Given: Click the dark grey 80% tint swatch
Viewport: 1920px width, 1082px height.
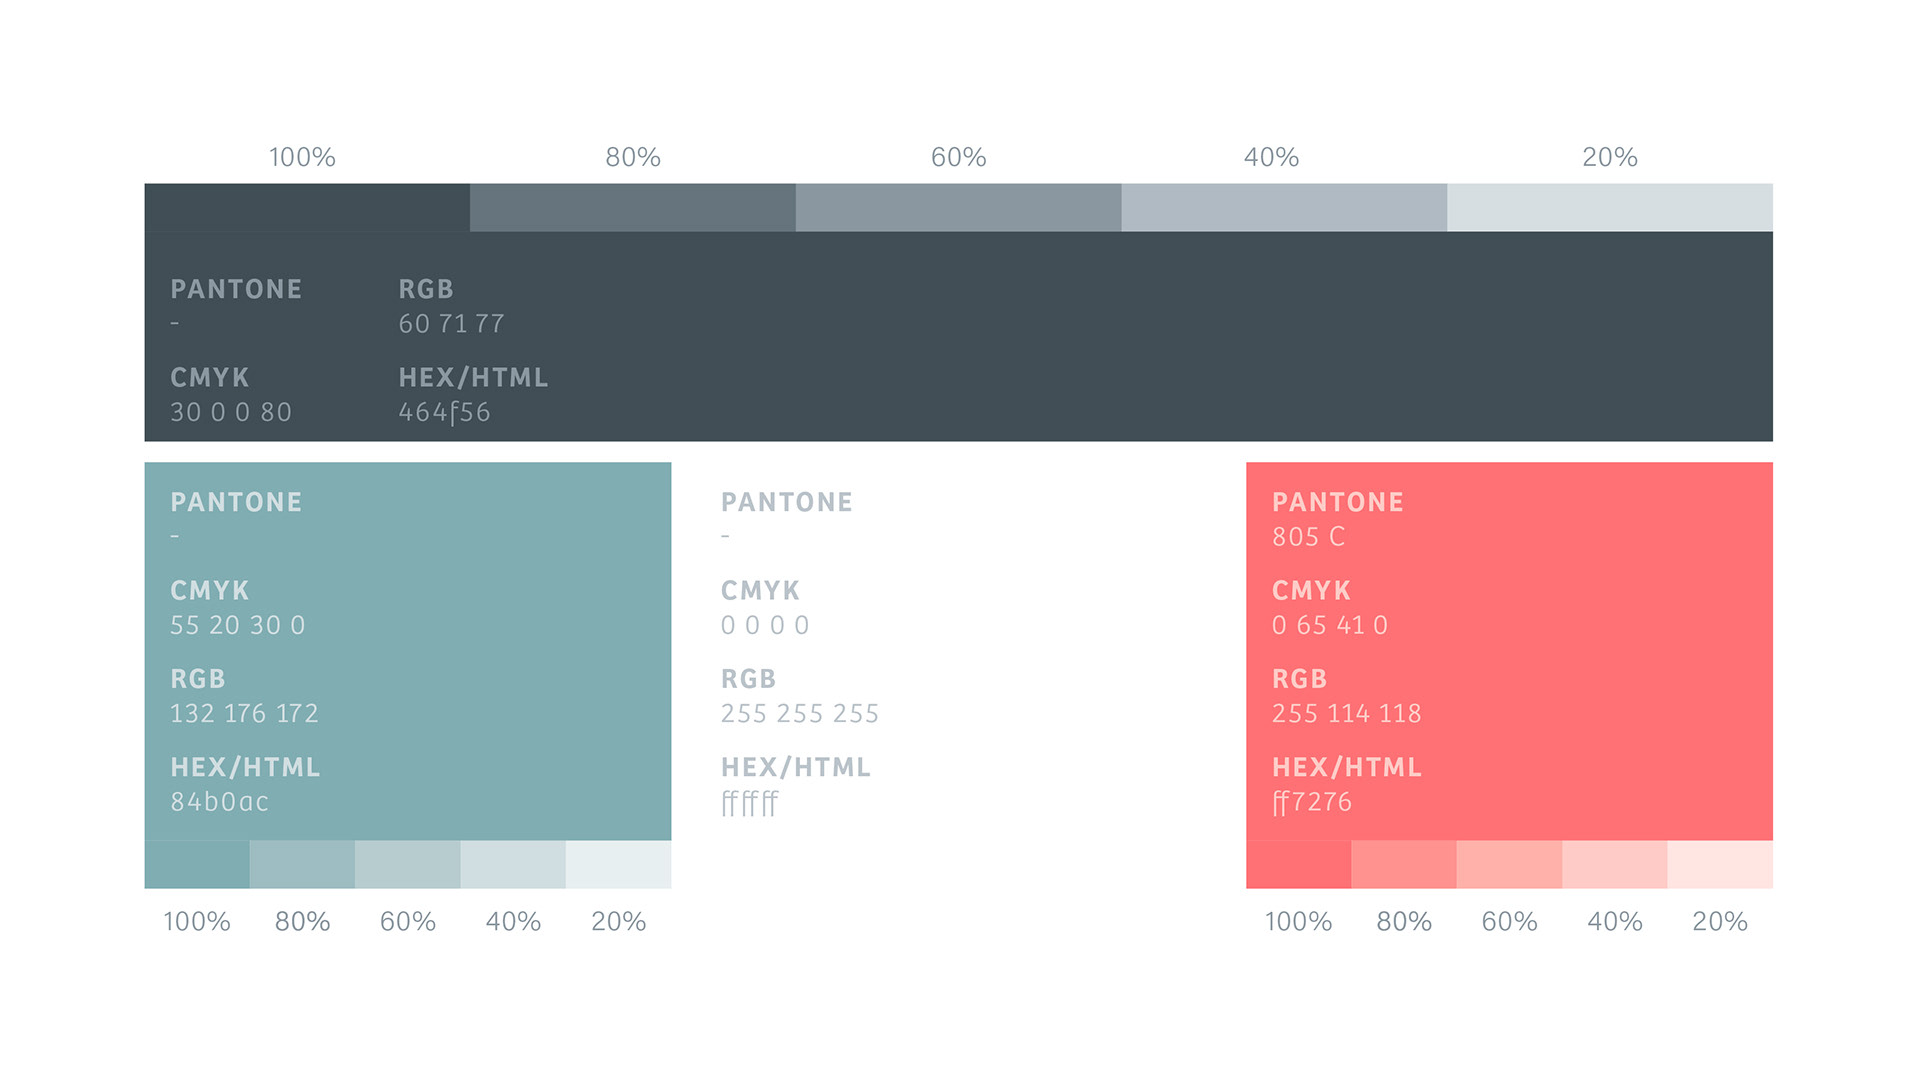Looking at the screenshot, I should coord(633,207).
